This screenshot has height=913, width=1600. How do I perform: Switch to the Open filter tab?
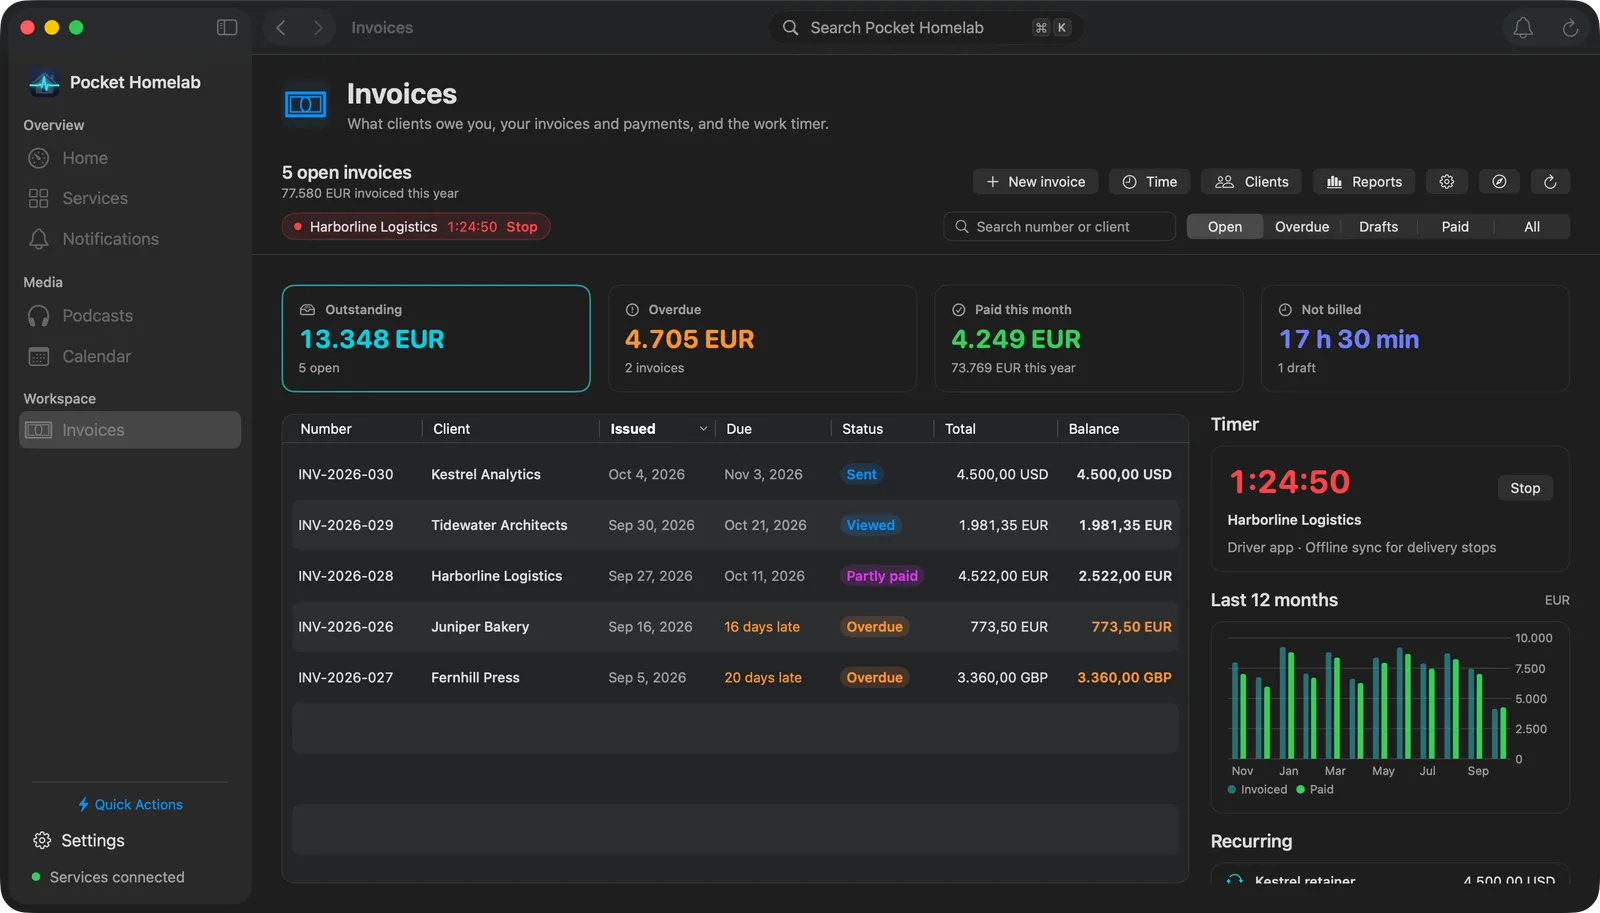click(1224, 227)
